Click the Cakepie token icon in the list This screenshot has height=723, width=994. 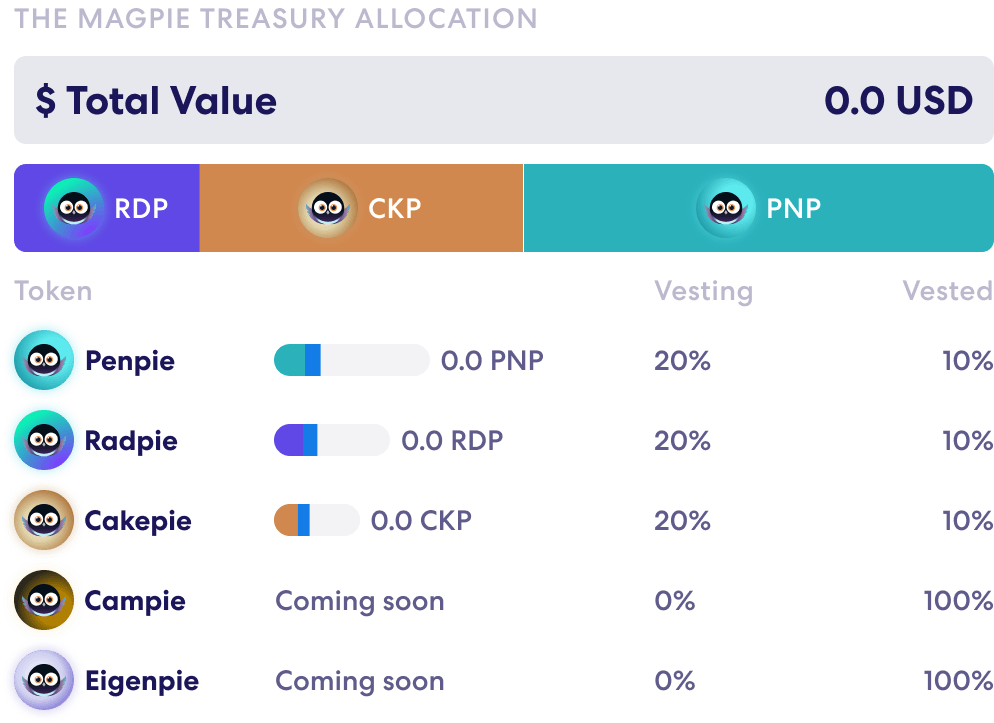click(44, 520)
